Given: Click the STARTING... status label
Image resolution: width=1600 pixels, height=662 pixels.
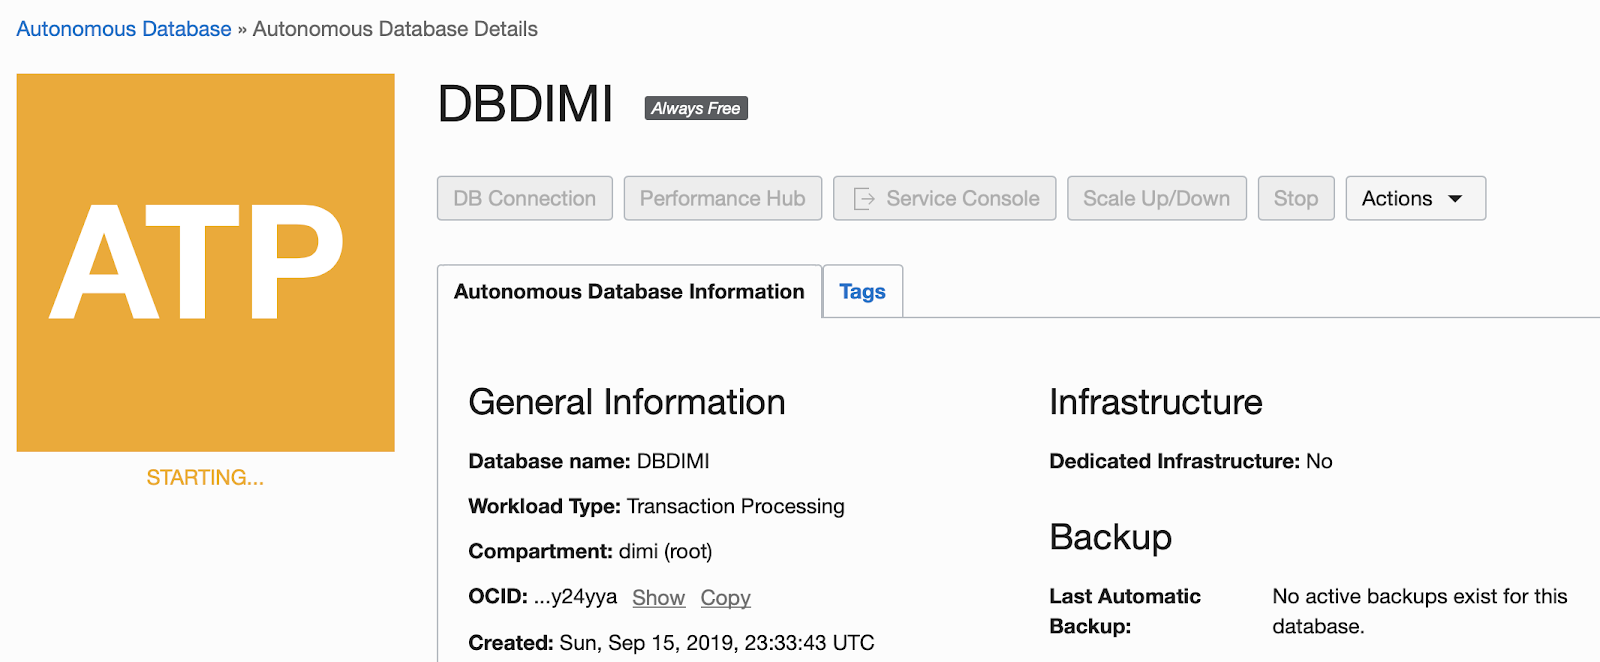Looking at the screenshot, I should coord(205,478).
